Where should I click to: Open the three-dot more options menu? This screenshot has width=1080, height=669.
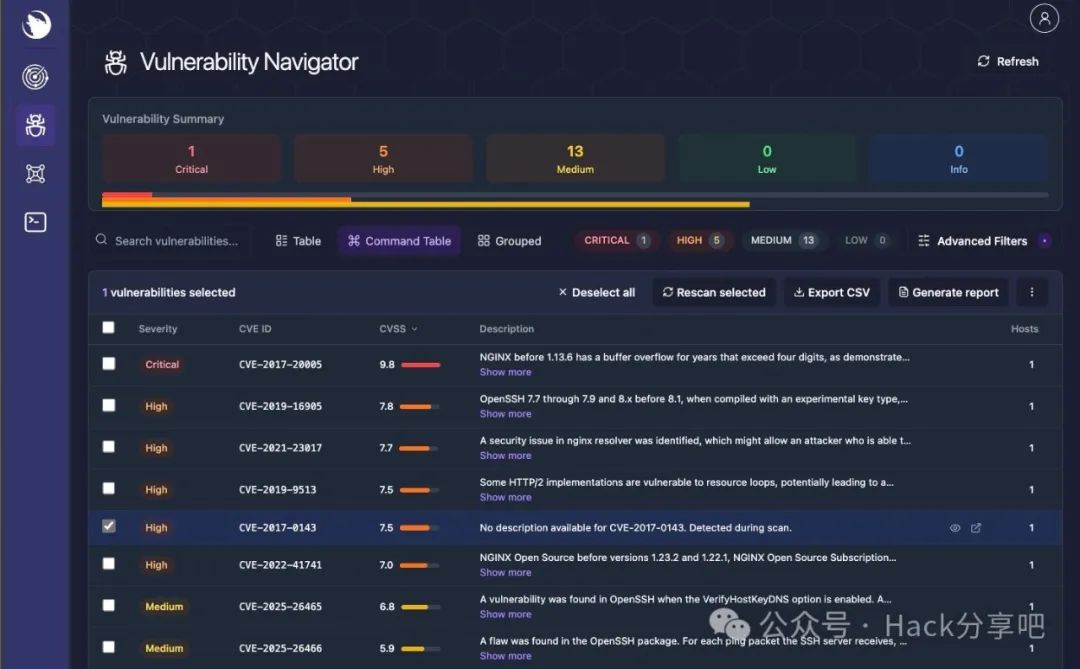pyautogui.click(x=1032, y=292)
